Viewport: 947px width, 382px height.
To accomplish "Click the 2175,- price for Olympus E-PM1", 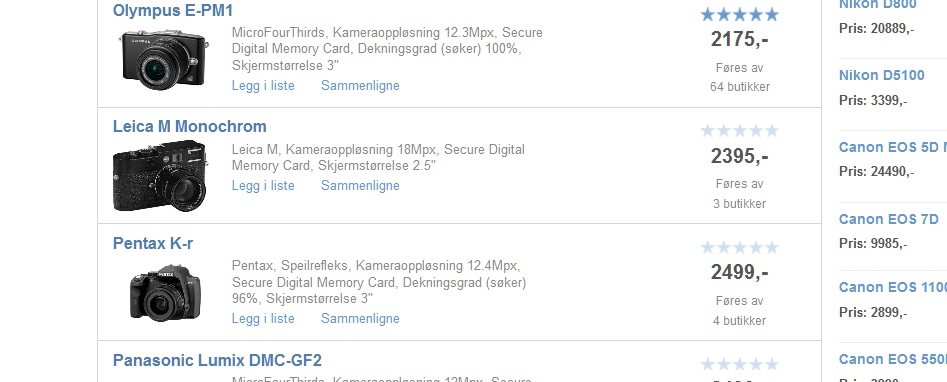I will (739, 39).
